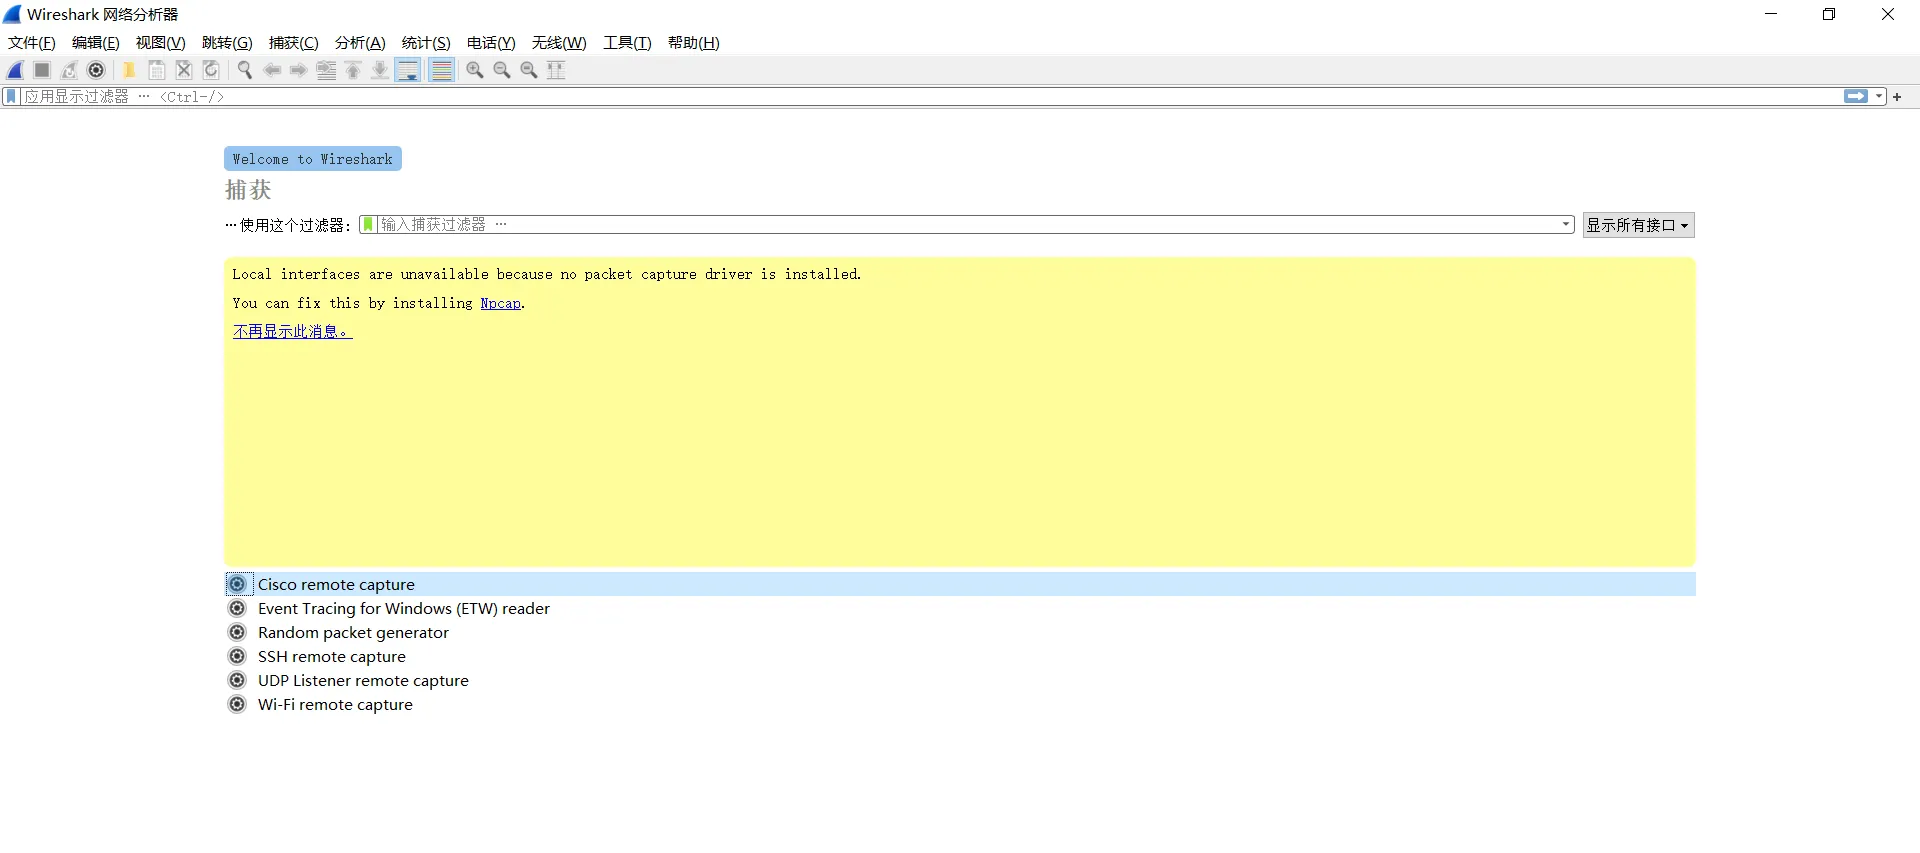Open the 电话(Y) menu
Viewport: 1920px width, 853px height.
491,43
